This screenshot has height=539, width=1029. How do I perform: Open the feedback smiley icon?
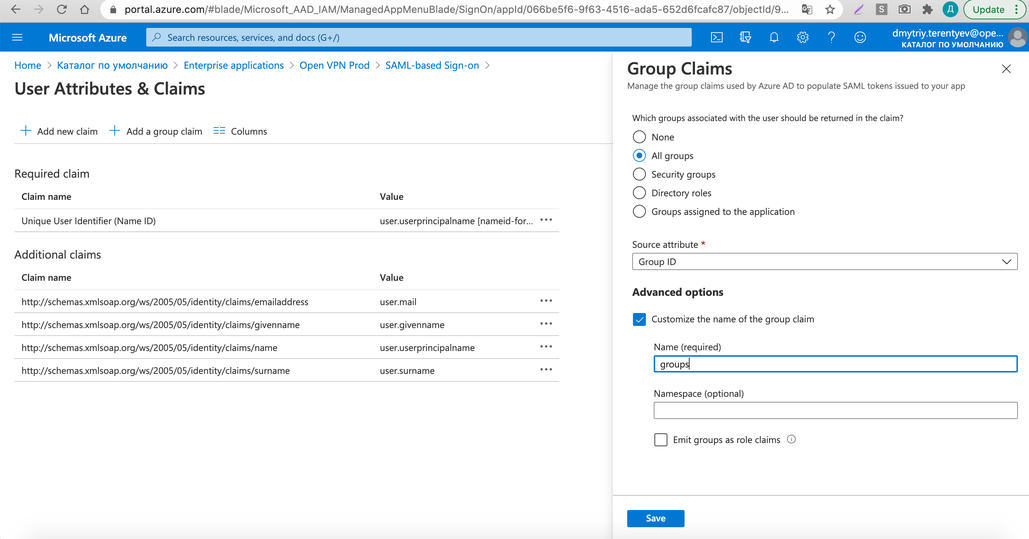tap(860, 37)
